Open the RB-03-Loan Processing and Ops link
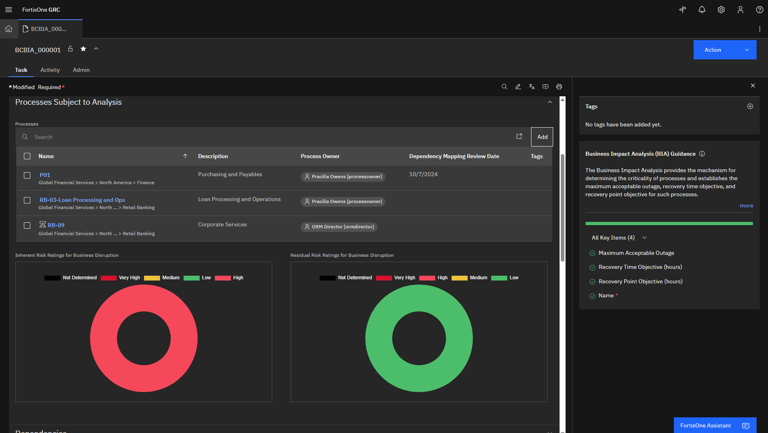The height and width of the screenshot is (433, 768). 82,200
